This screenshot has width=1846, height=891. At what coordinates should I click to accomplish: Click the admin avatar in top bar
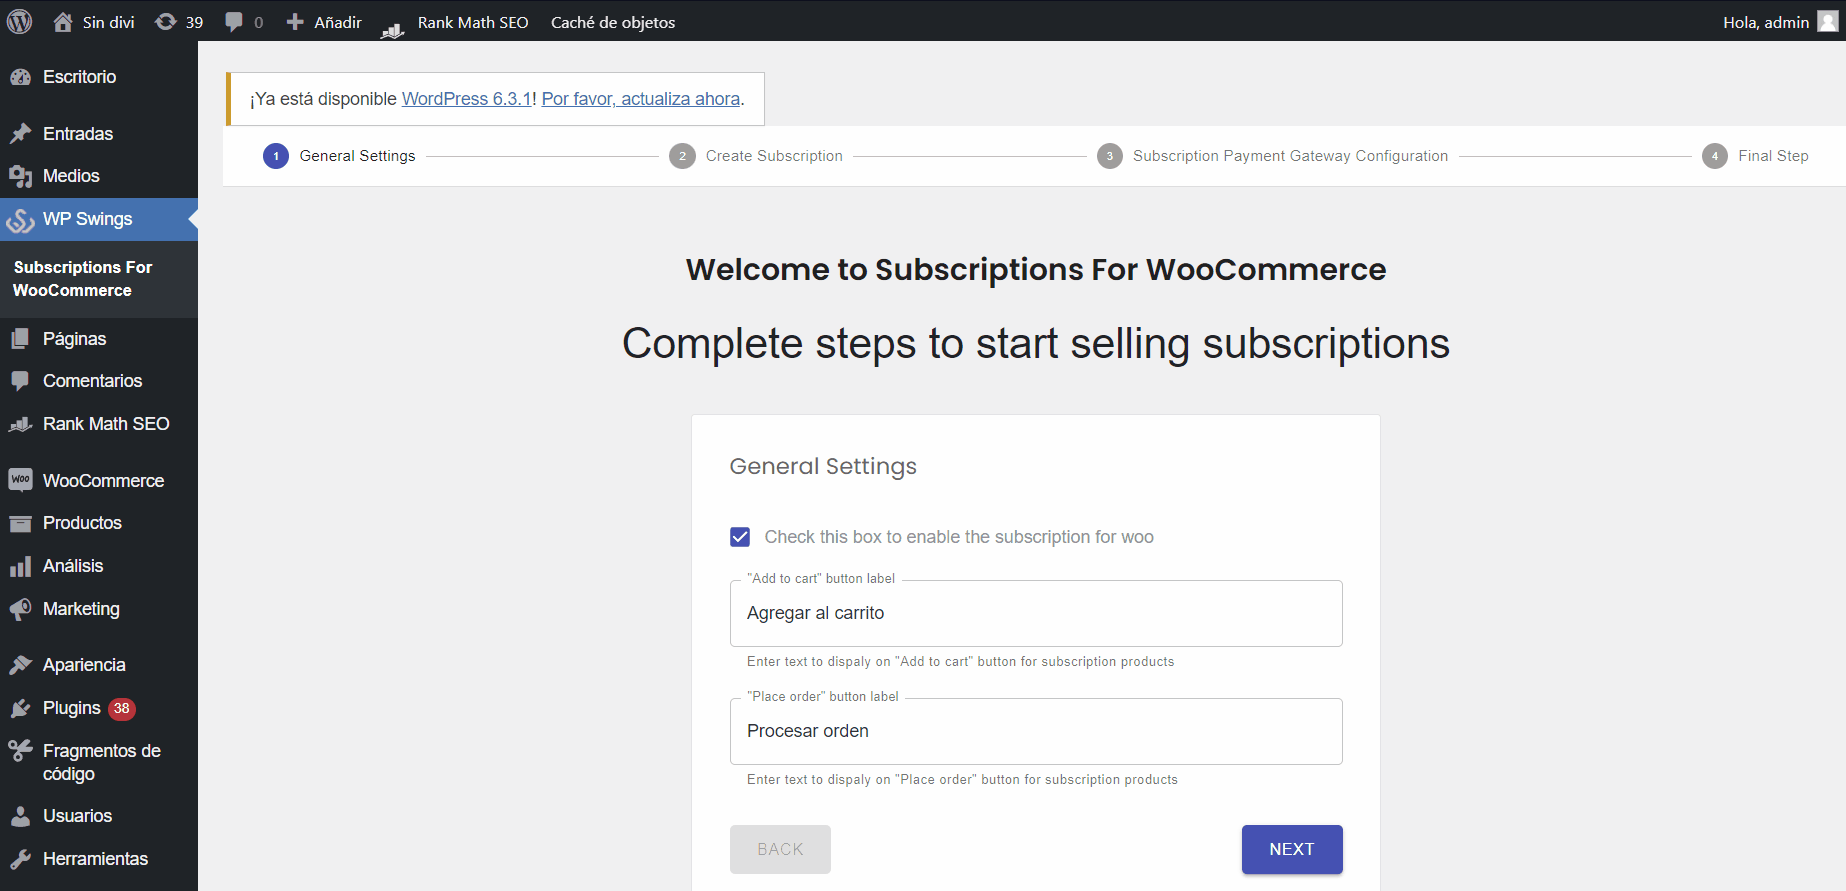coord(1827,22)
